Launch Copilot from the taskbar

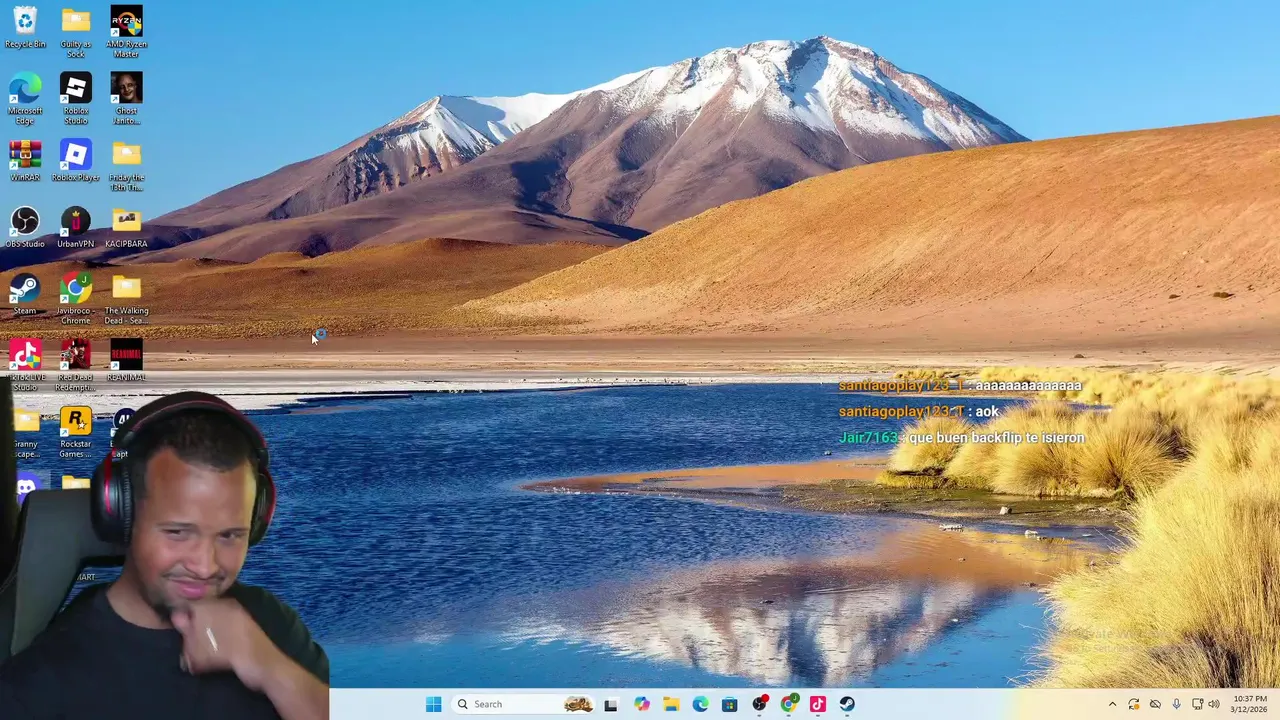click(x=642, y=704)
